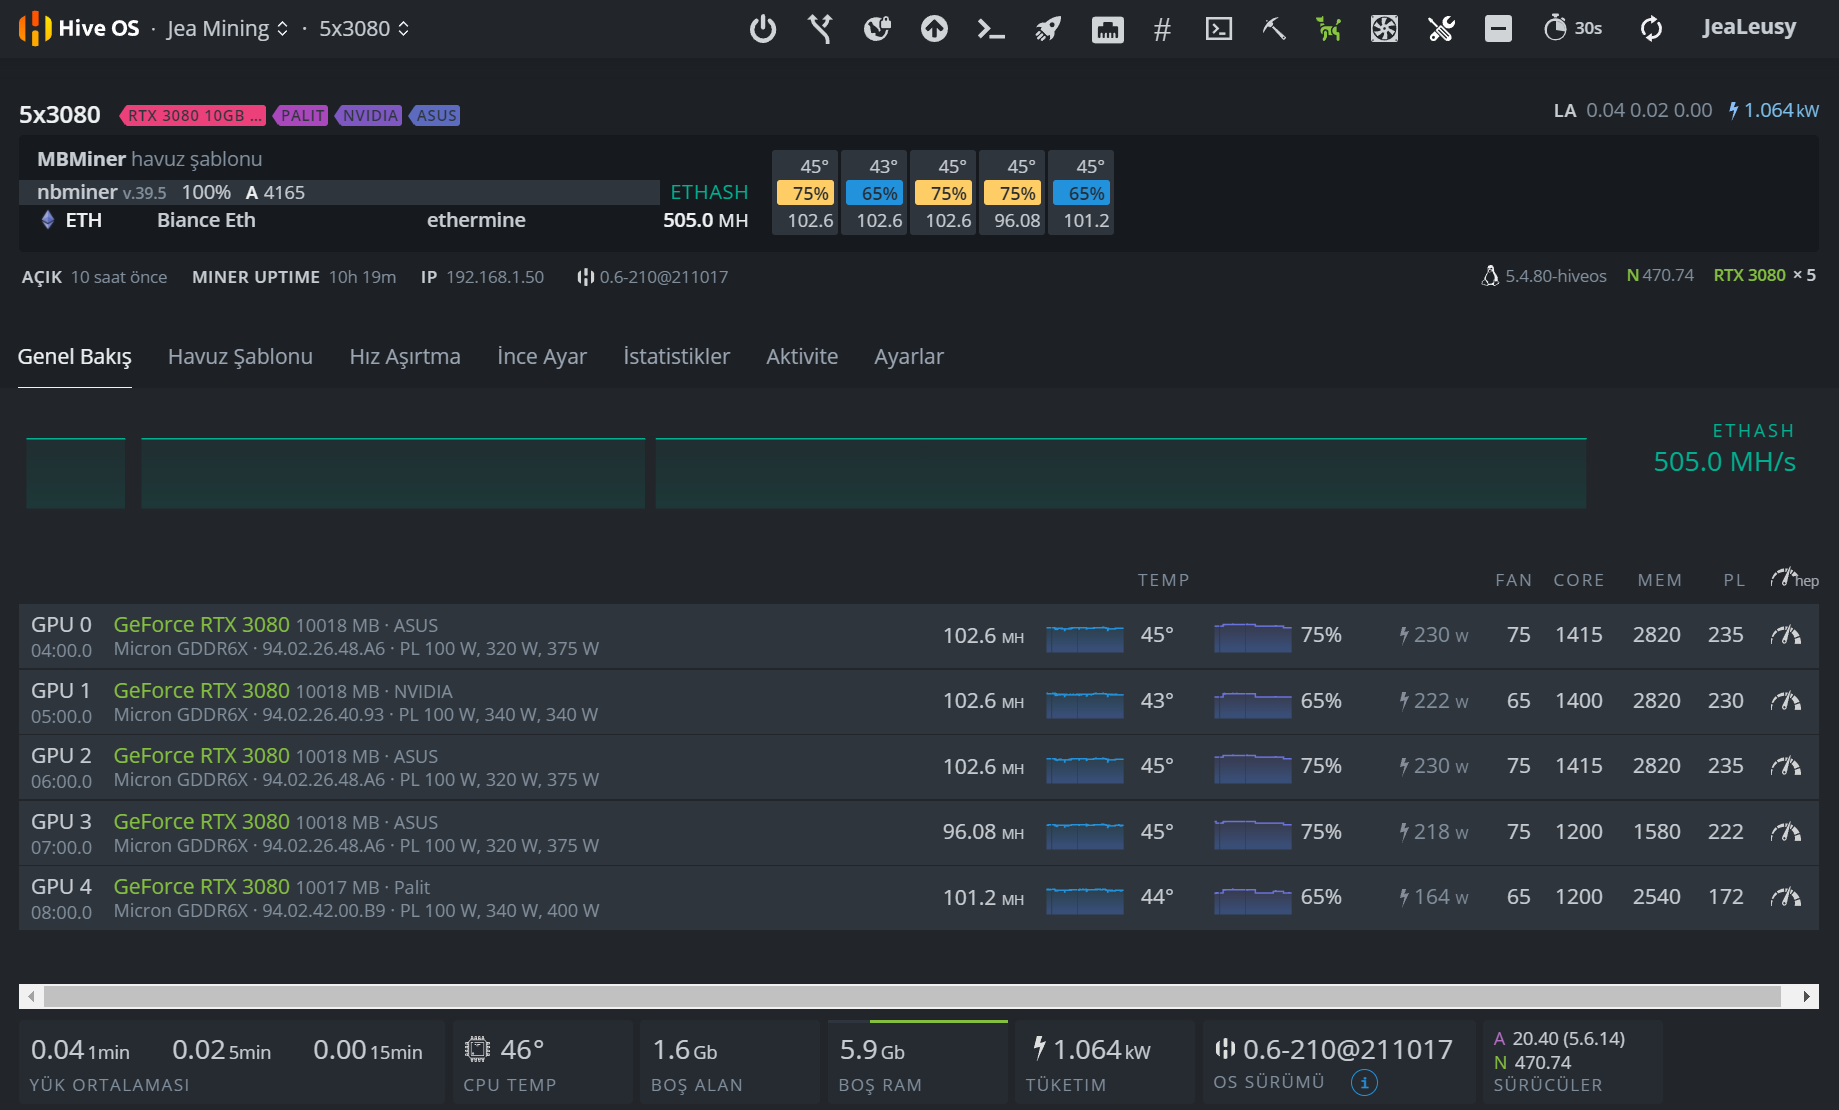
Task: Open the power actions icon
Action: (x=763, y=29)
